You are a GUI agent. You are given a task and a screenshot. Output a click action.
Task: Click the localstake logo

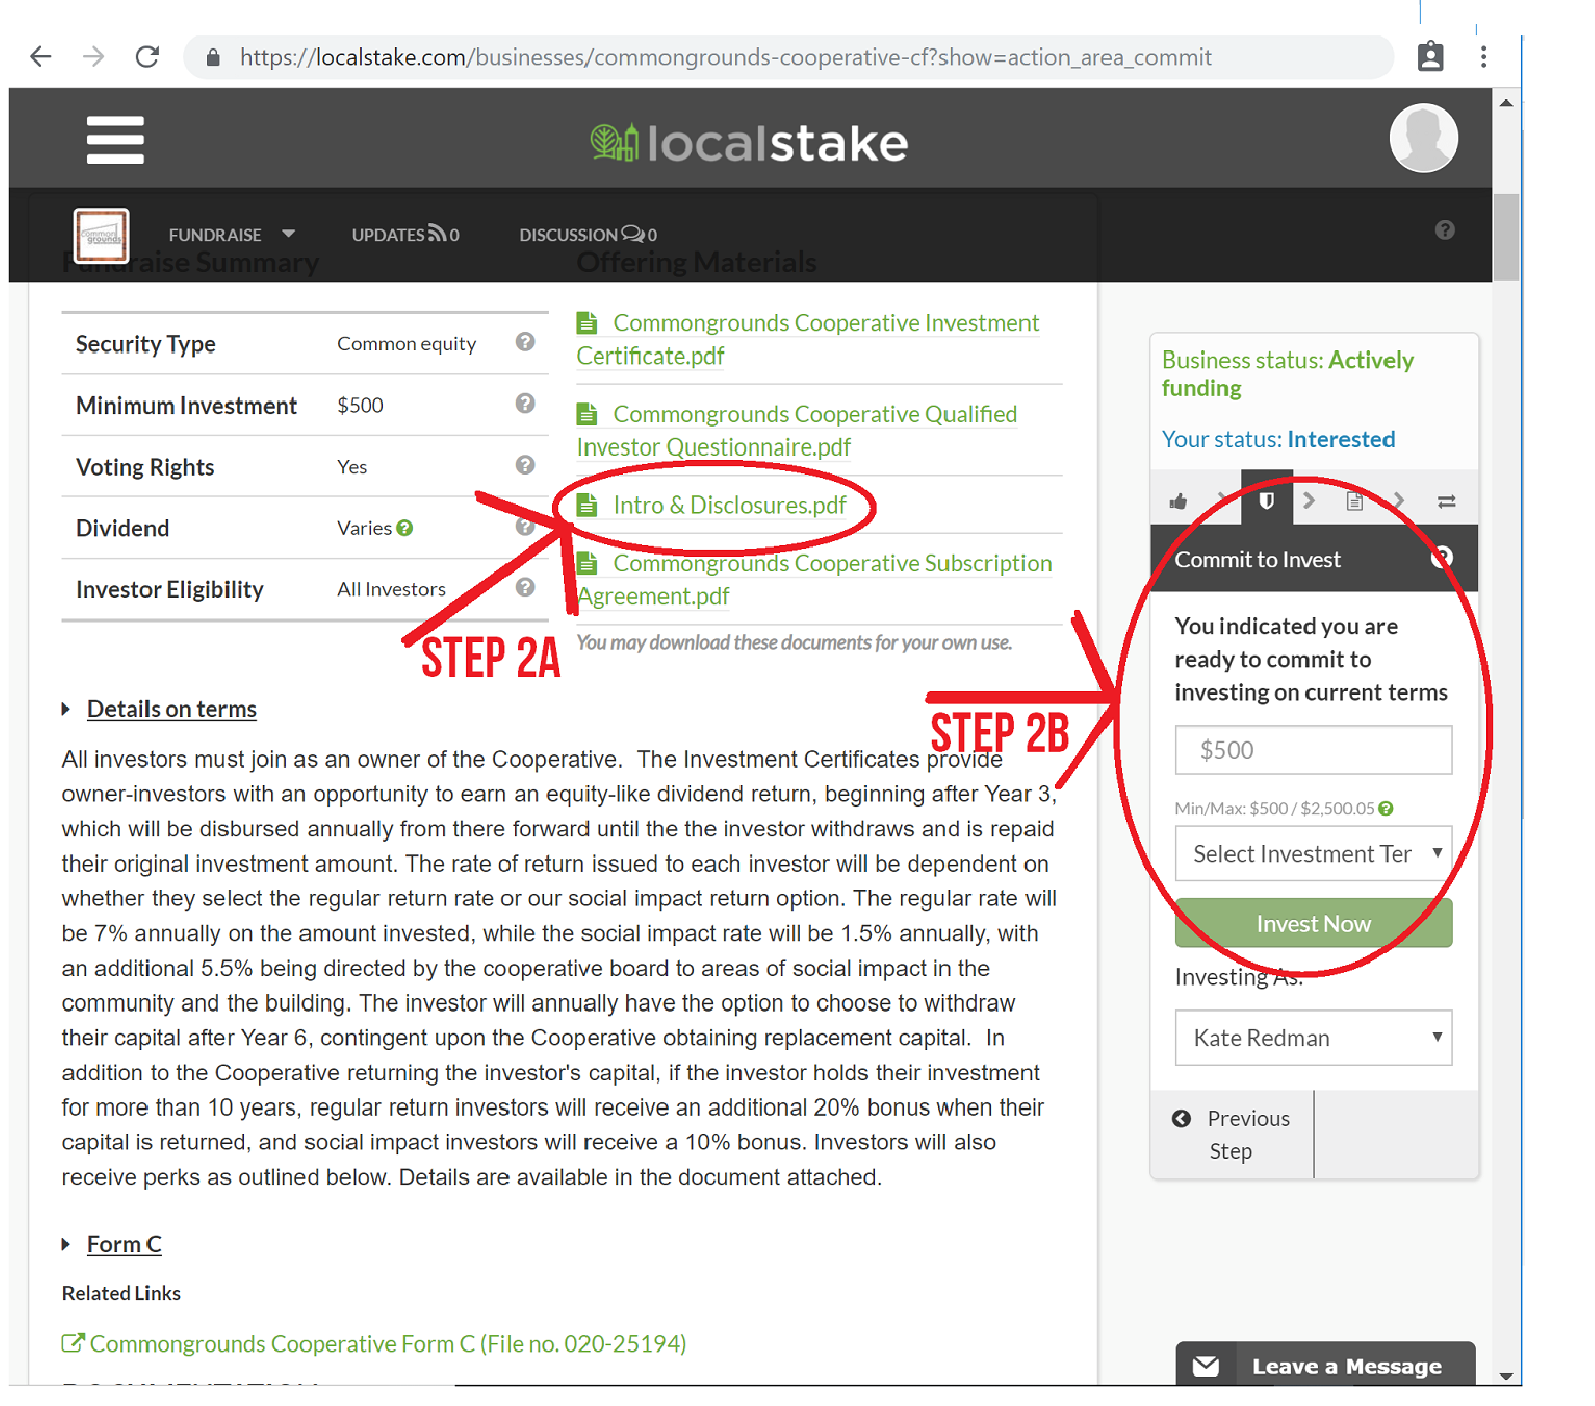click(749, 143)
